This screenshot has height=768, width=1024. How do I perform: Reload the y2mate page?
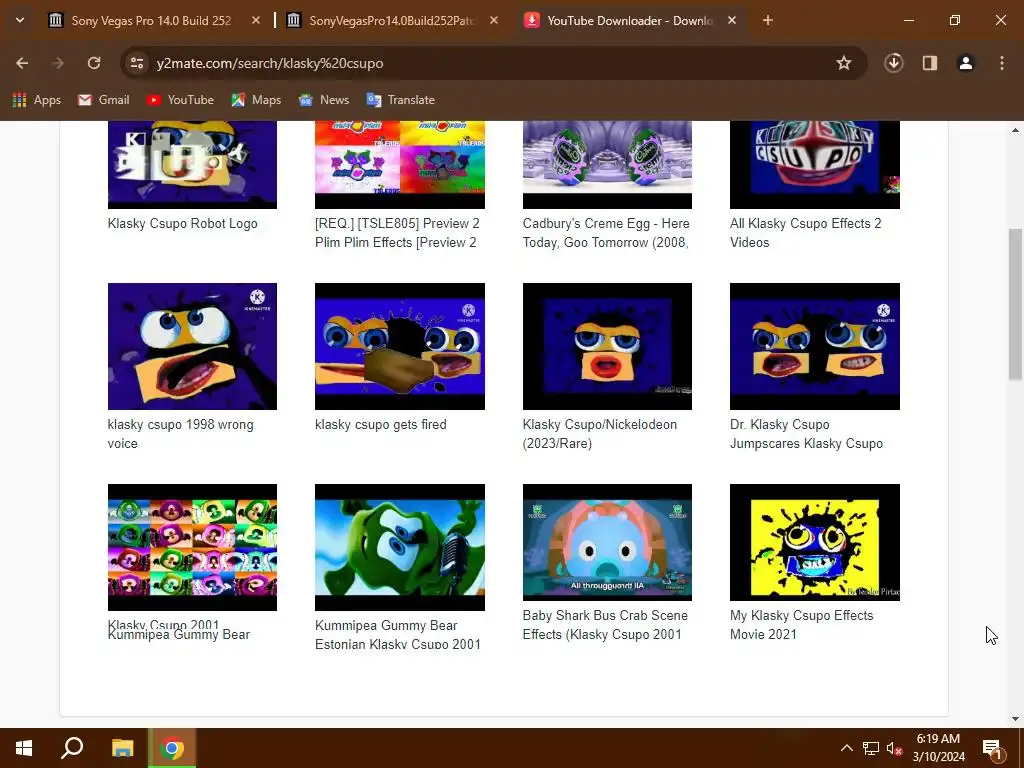94,63
